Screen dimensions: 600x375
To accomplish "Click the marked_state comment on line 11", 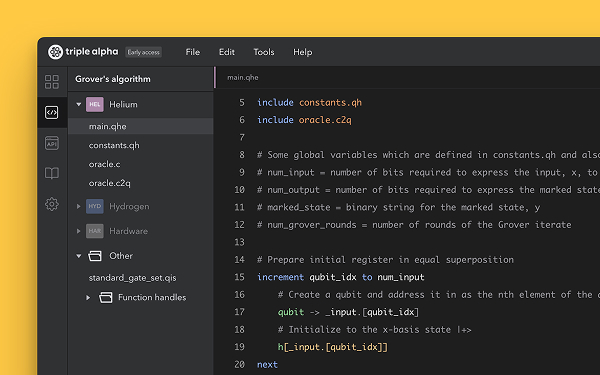I will click(x=398, y=207).
